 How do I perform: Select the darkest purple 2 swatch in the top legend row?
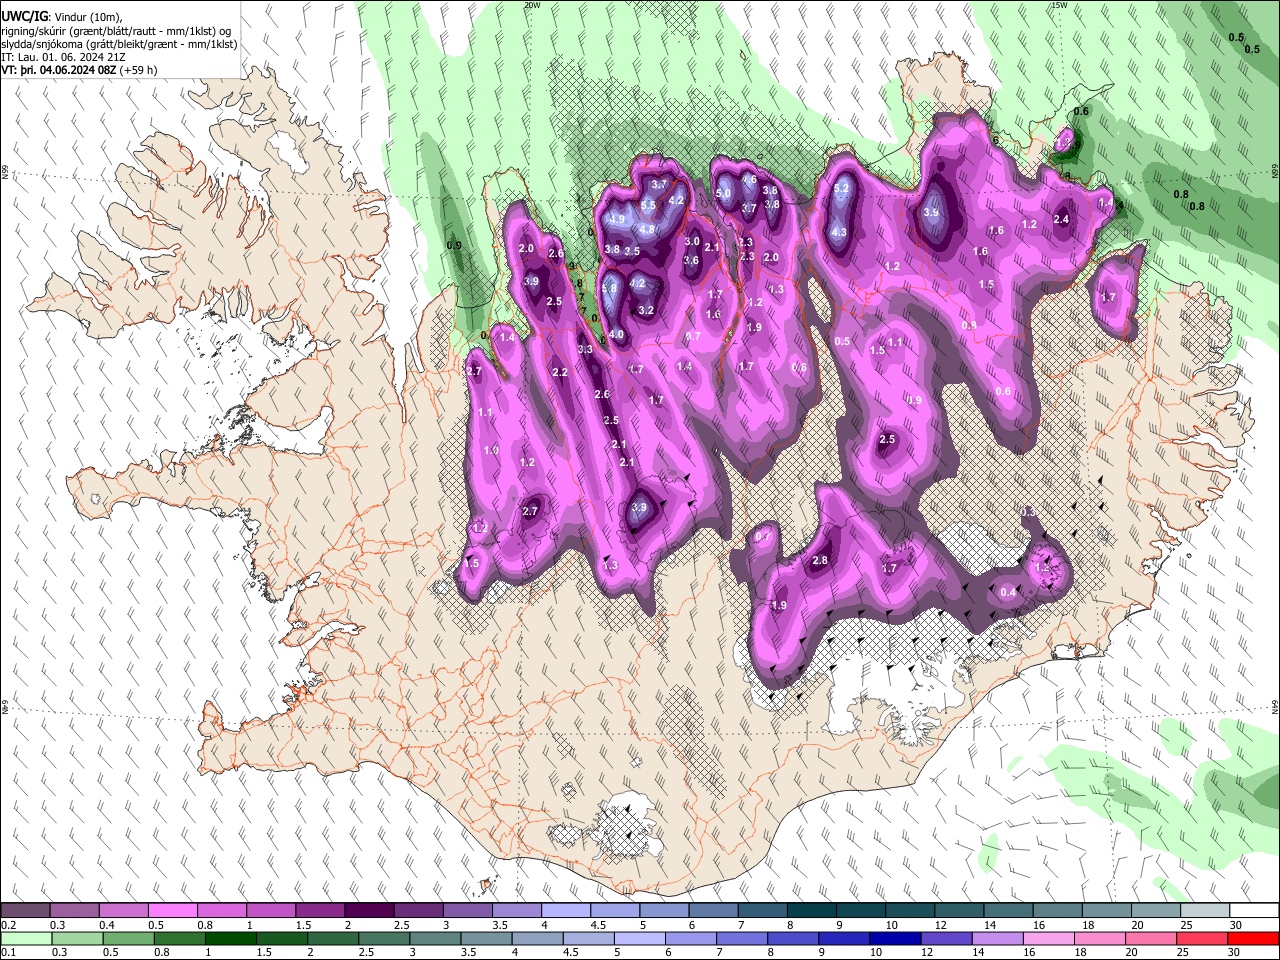pos(368,911)
